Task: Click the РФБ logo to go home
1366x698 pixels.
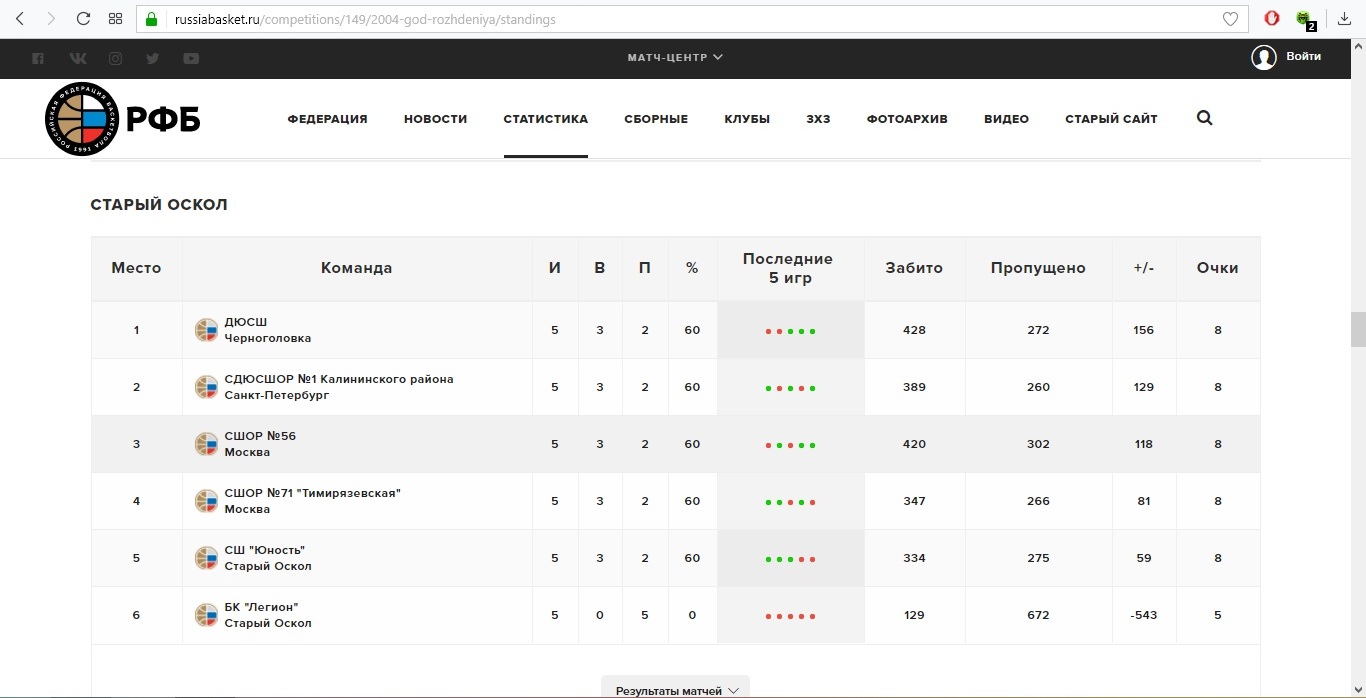Action: click(x=123, y=119)
